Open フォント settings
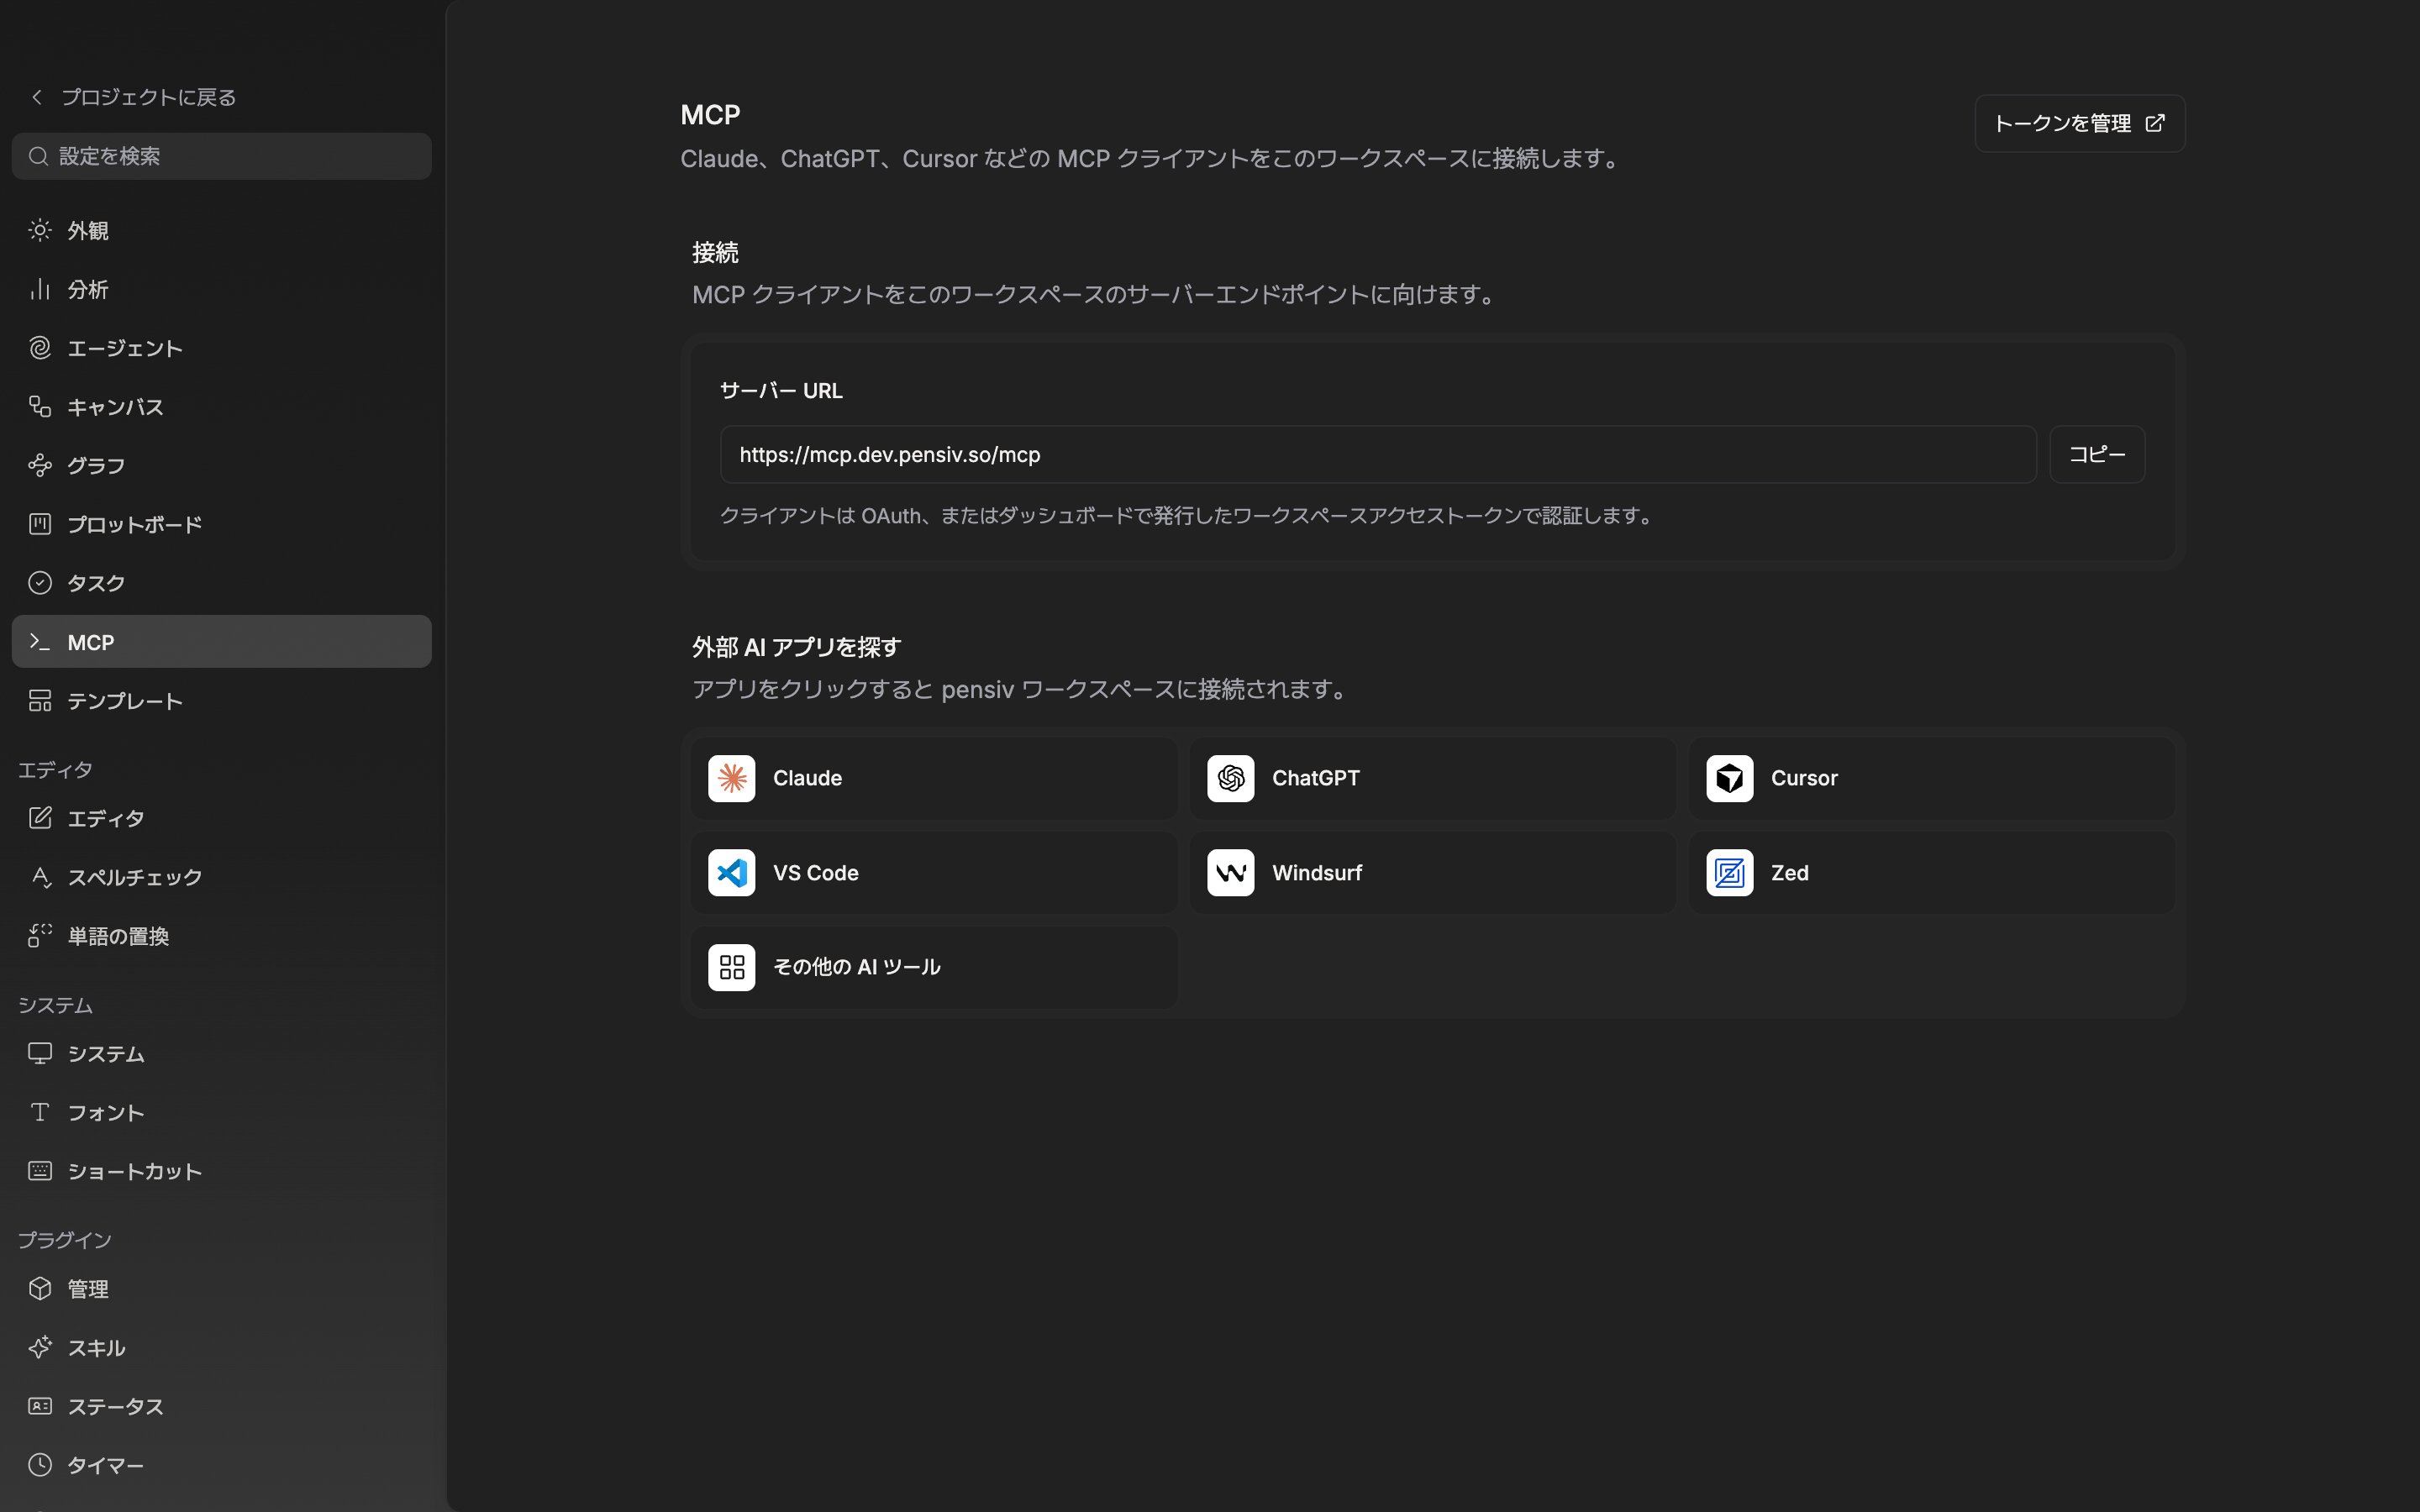The height and width of the screenshot is (1512, 2420). tap(221, 1112)
